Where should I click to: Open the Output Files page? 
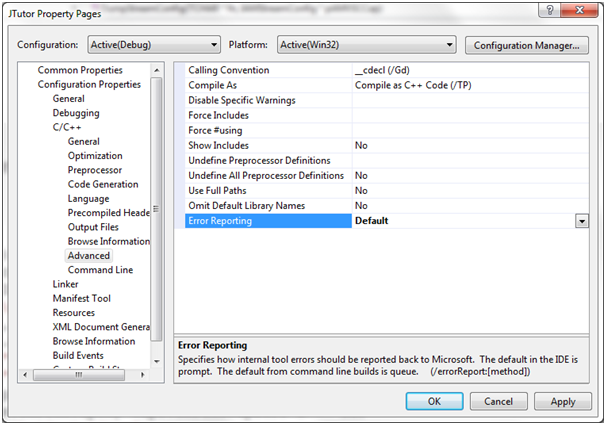click(x=93, y=227)
